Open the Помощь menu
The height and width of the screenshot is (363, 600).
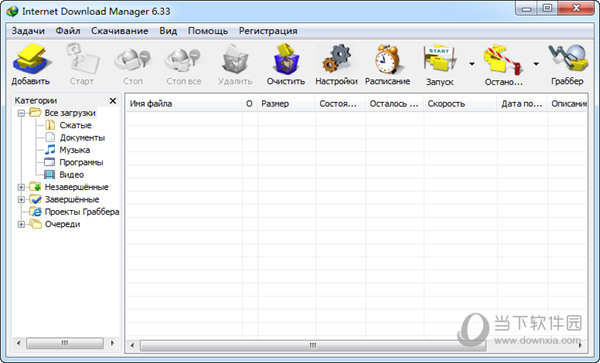(x=208, y=31)
